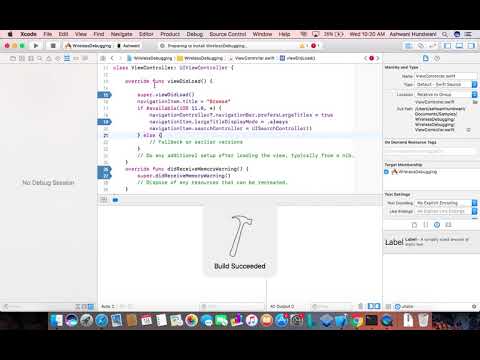Open the Ashwani device destination selector
Image resolution: width=480 pixels, height=360 pixels.
pyautogui.click(x=129, y=46)
